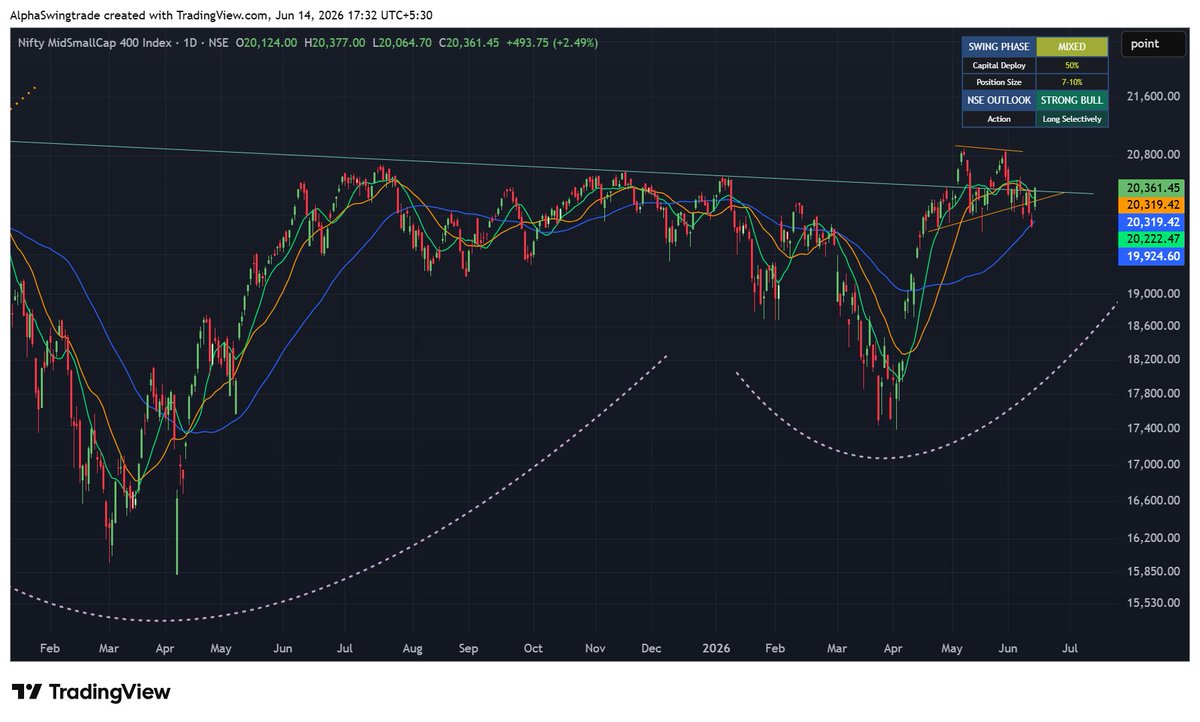Click the Oct label on the time axis
This screenshot has height=722, width=1200.
click(x=533, y=648)
